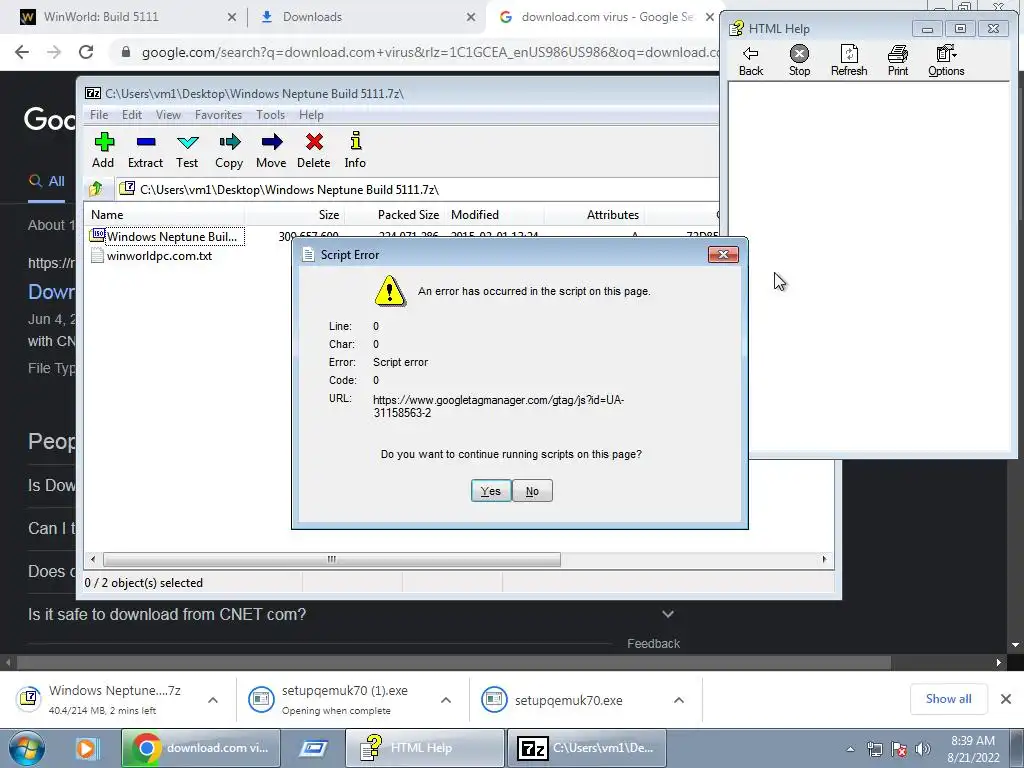Click the Chrome forward arrow

pyautogui.click(x=54, y=52)
